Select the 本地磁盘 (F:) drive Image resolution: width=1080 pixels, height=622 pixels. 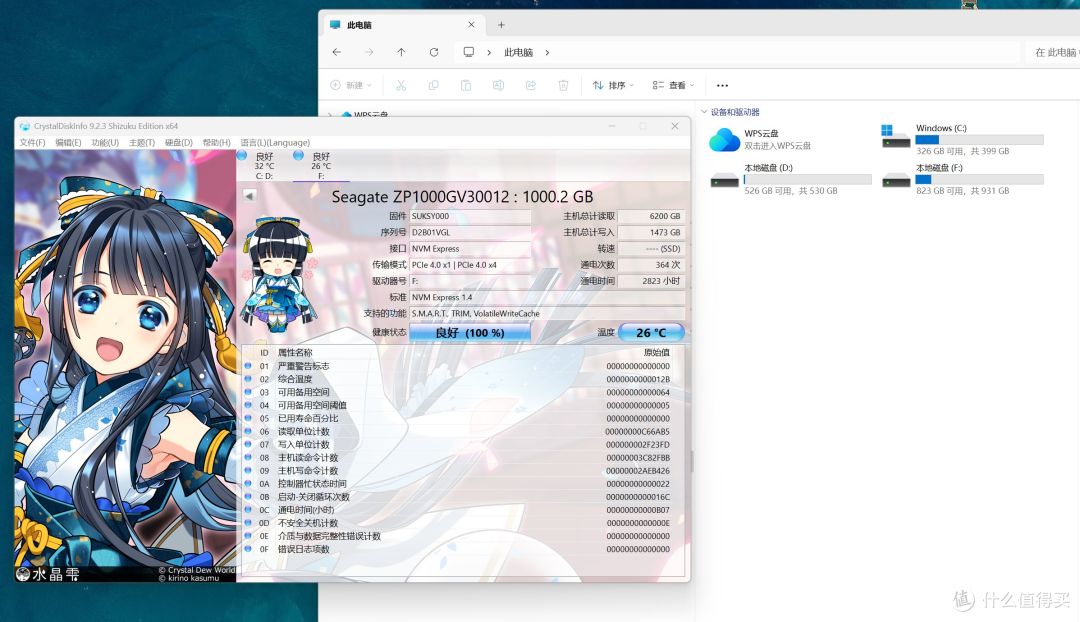[963, 179]
